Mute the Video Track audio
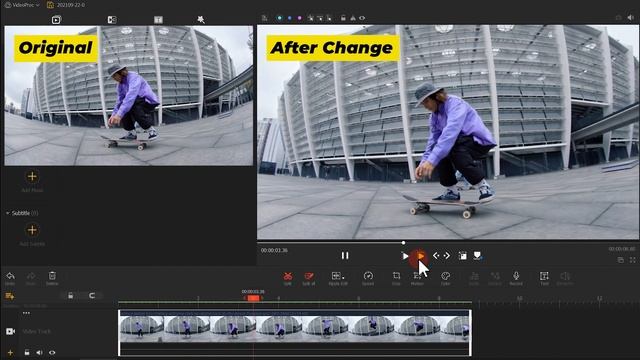 coord(39,352)
